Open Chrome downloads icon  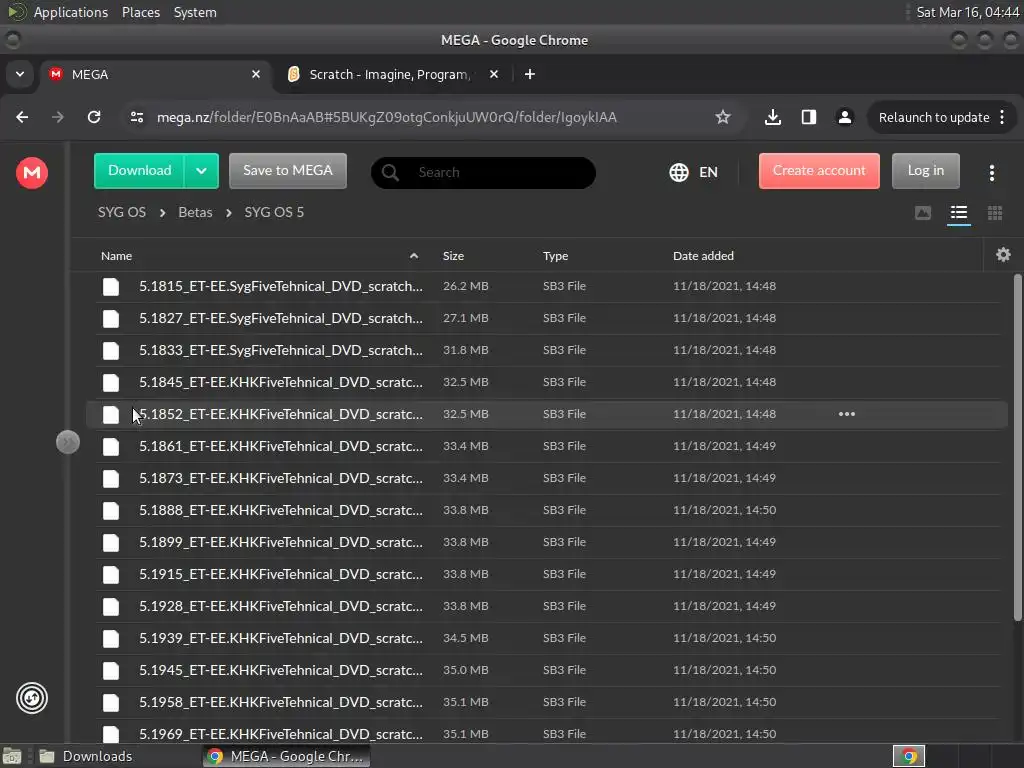(773, 118)
